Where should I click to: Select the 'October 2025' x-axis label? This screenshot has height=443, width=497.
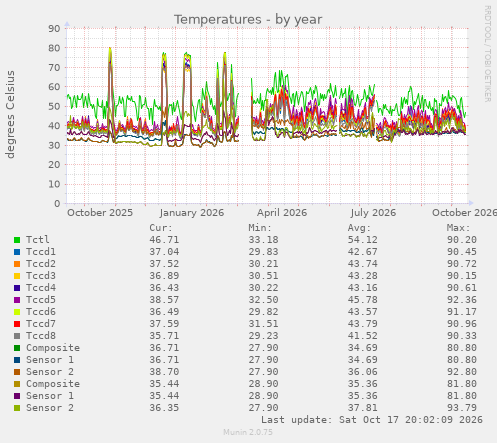[100, 213]
